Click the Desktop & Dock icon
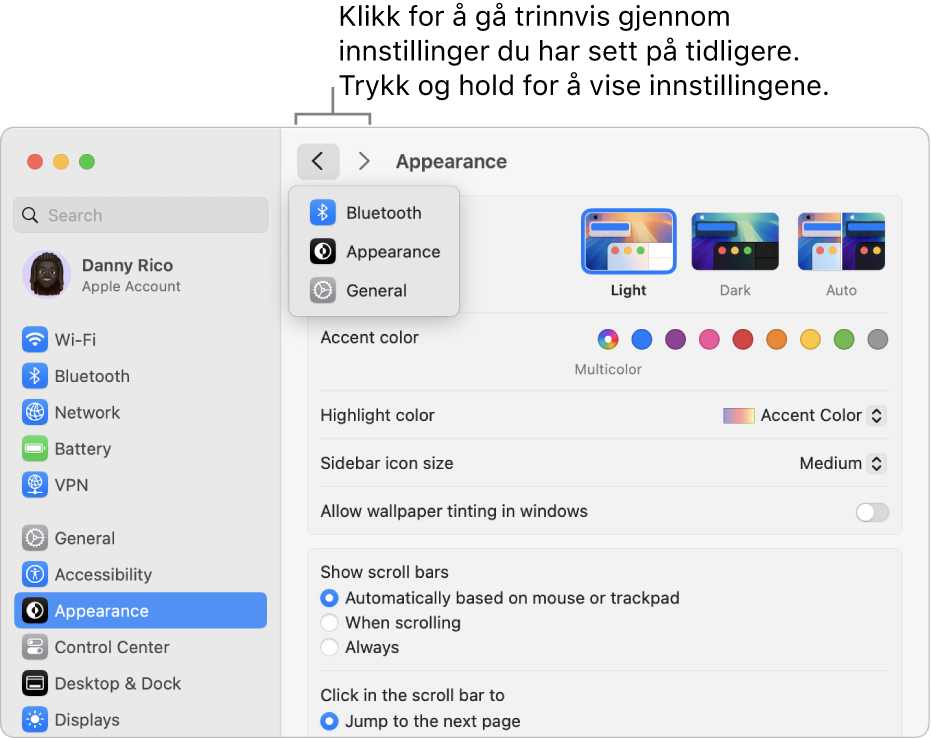The height and width of the screenshot is (739, 931). pyautogui.click(x=35, y=683)
